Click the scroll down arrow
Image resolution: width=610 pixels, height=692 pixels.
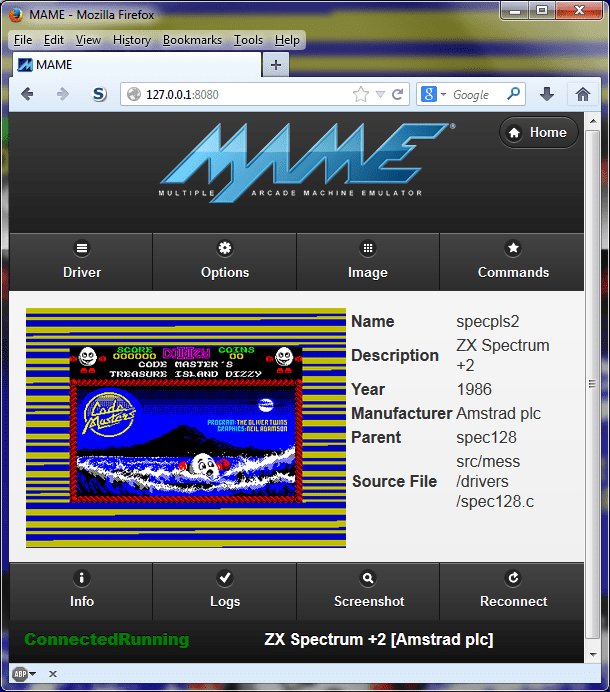(593, 654)
